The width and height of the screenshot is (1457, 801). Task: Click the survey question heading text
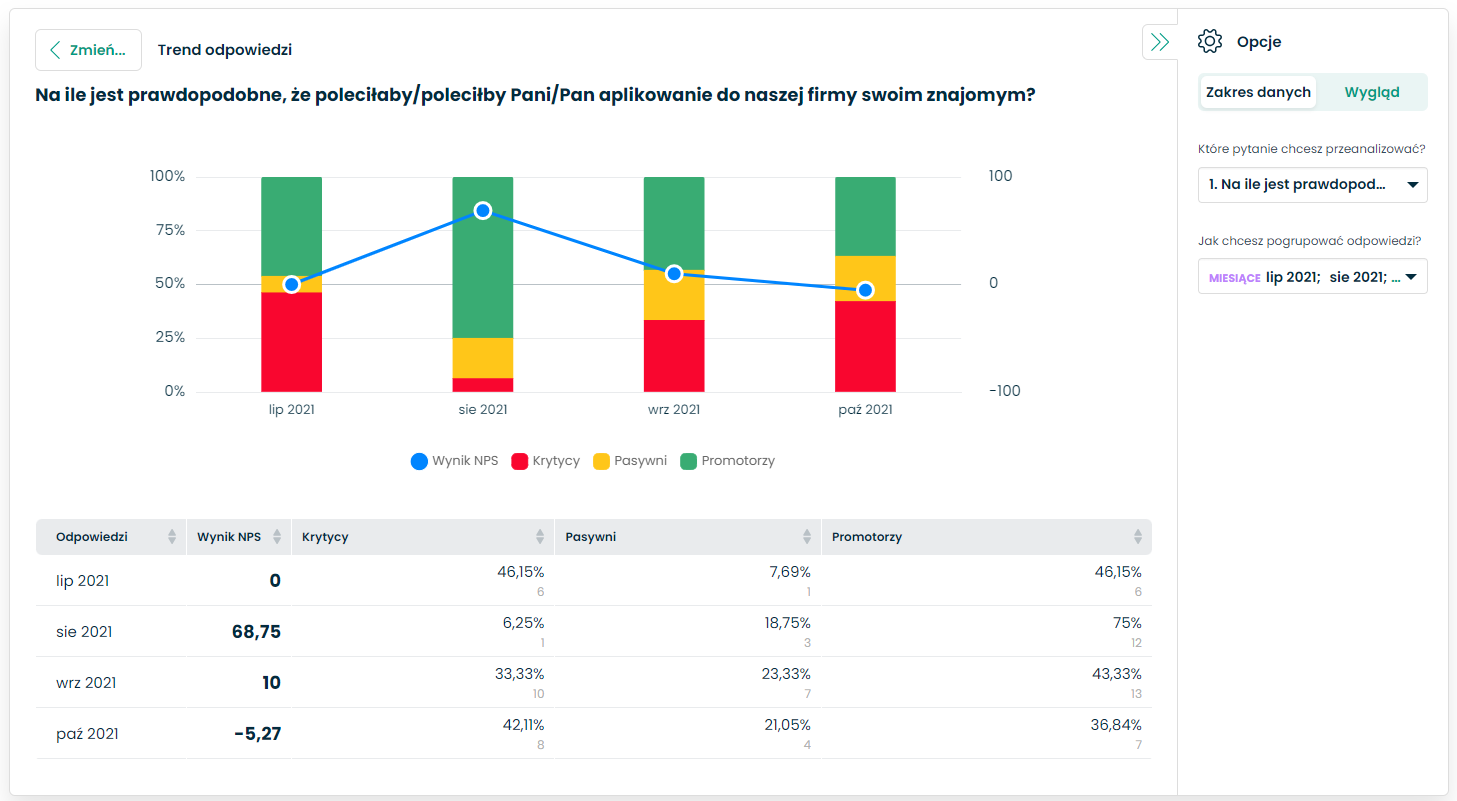pyautogui.click(x=535, y=96)
